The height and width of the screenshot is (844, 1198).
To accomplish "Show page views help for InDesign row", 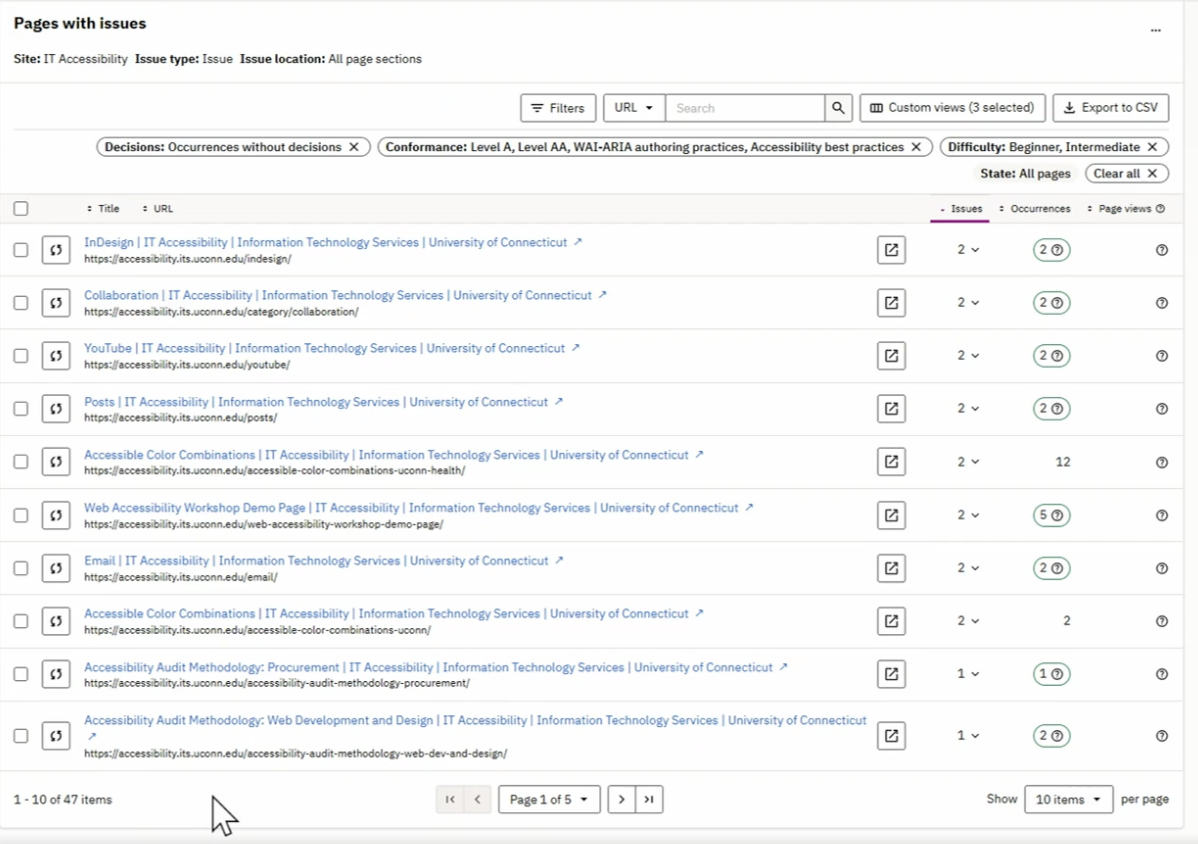I will point(1161,250).
